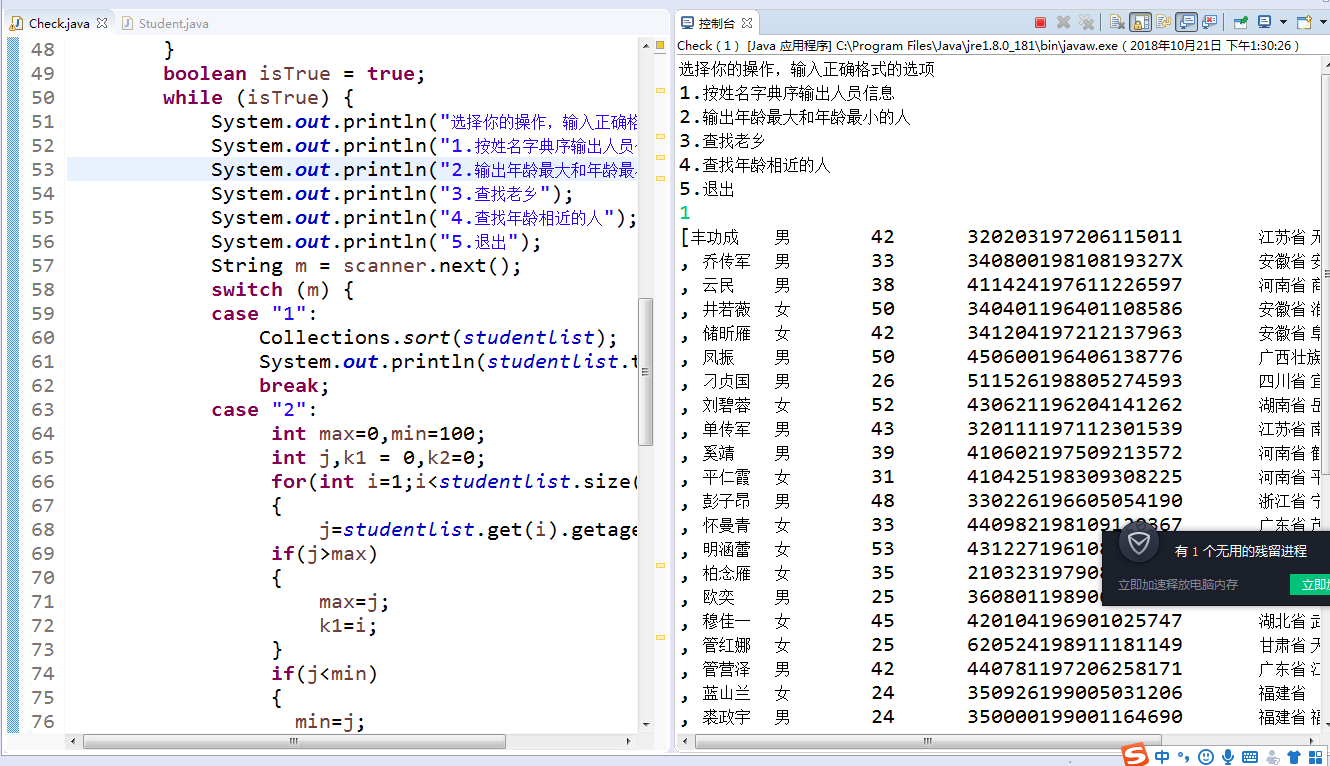Click Open Console icon
This screenshot has width=1330, height=766.
click(x=1303, y=22)
